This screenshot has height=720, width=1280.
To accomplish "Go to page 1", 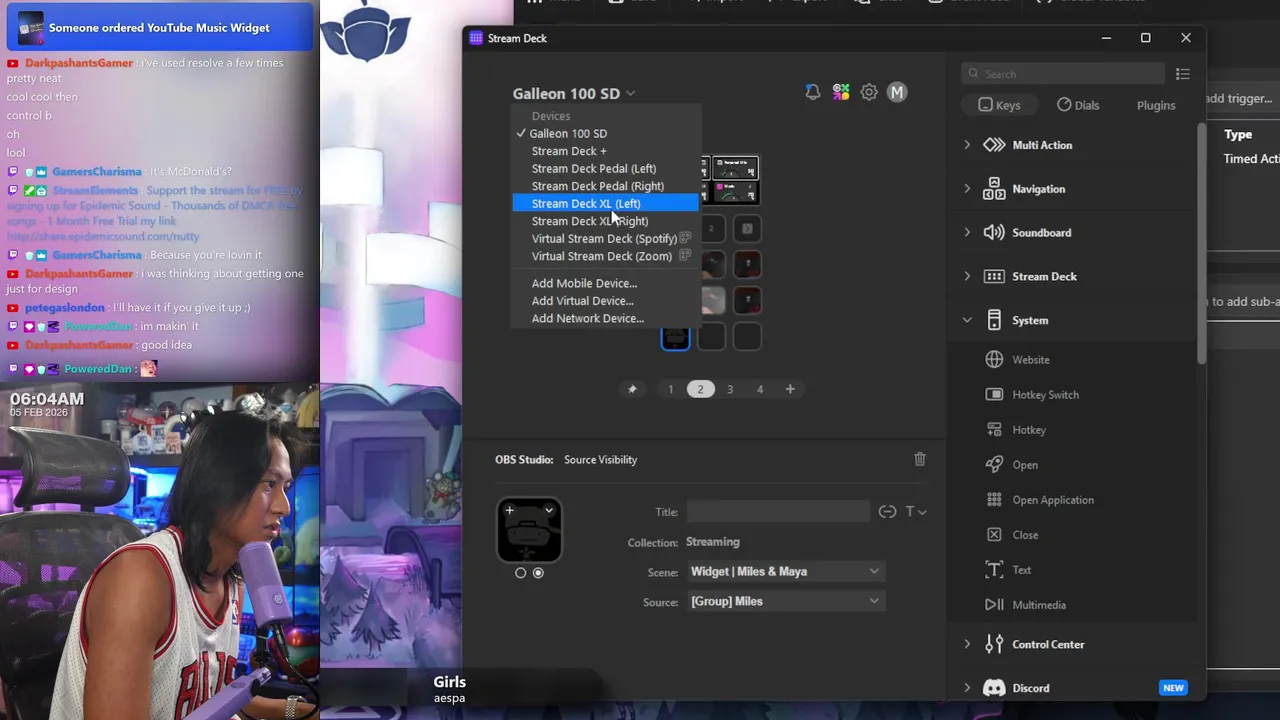I will pos(670,389).
